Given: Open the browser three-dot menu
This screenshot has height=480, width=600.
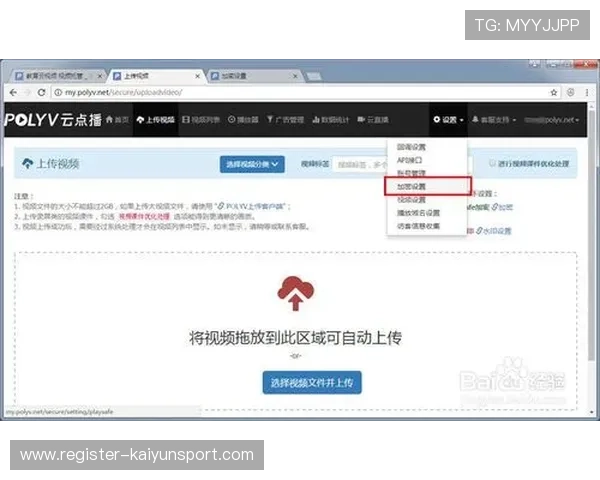Looking at the screenshot, I should click(x=587, y=92).
